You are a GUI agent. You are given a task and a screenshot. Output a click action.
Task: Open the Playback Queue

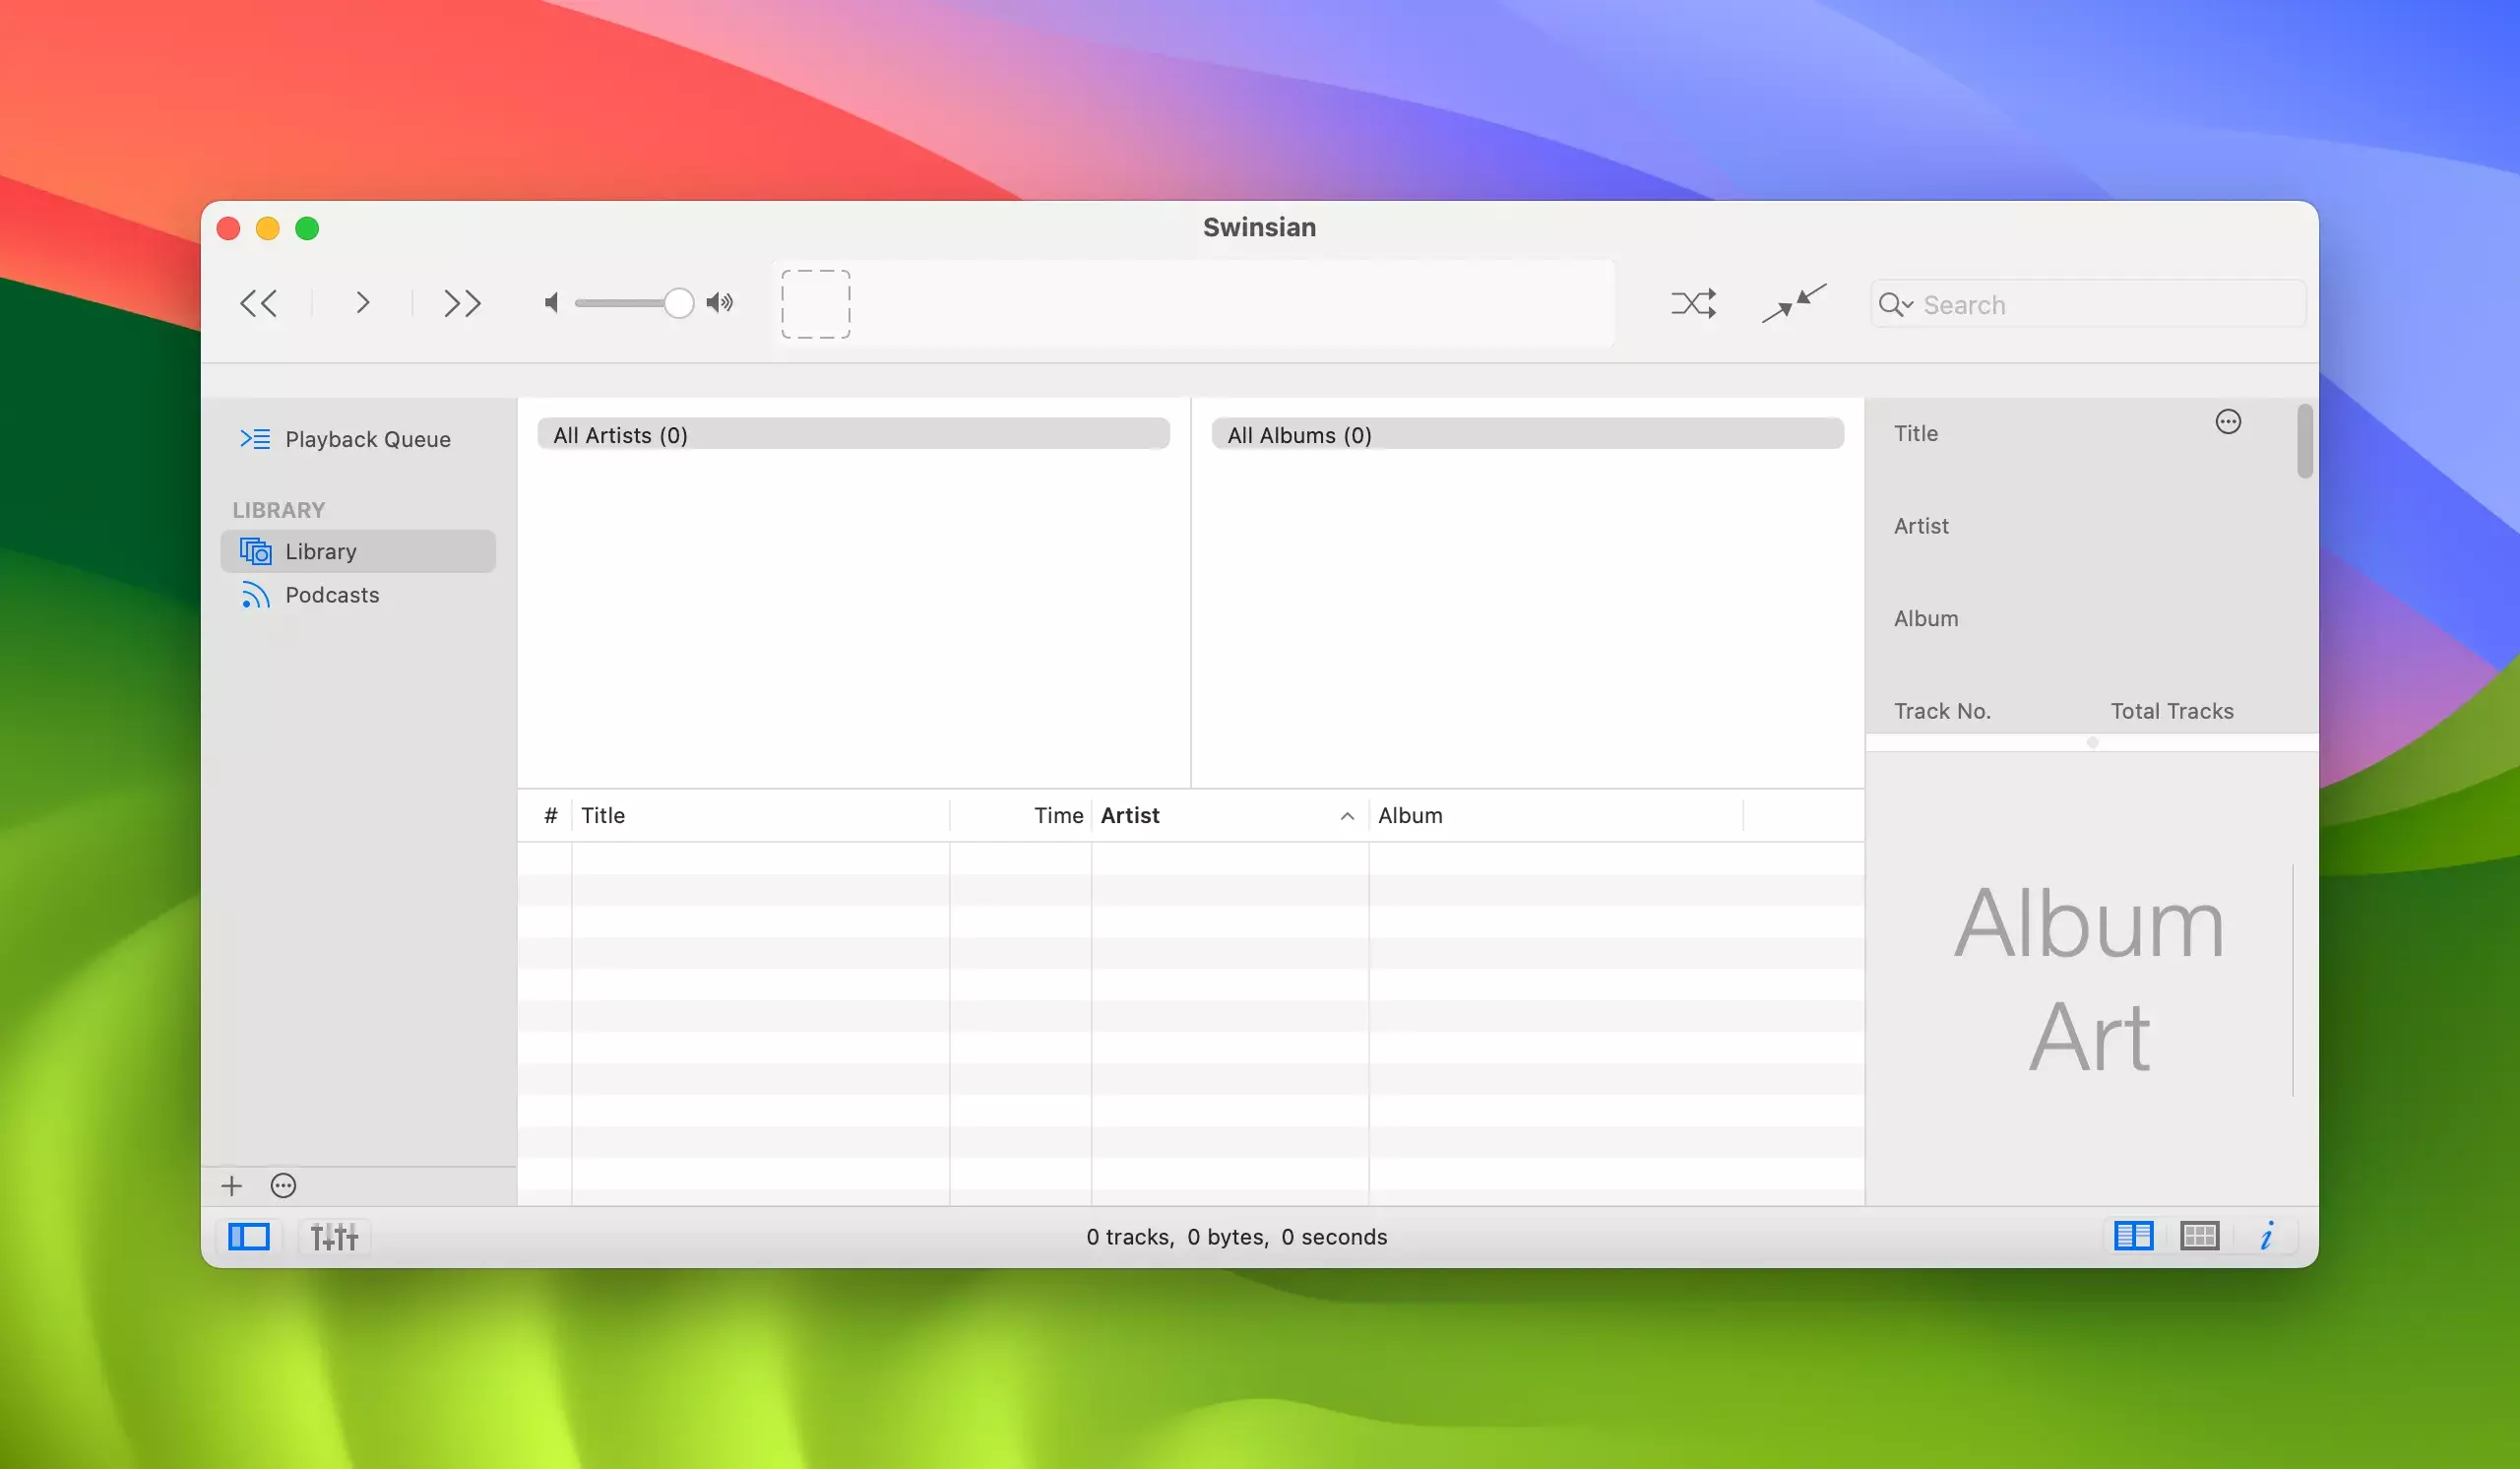(x=366, y=439)
